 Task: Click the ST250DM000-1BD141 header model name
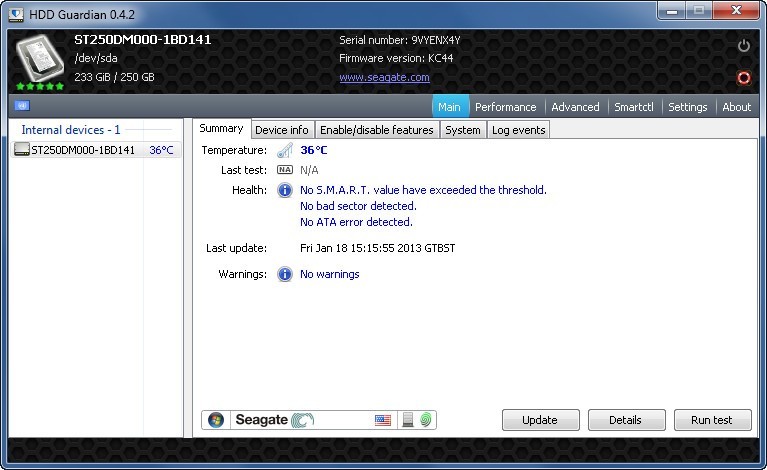click(143, 40)
